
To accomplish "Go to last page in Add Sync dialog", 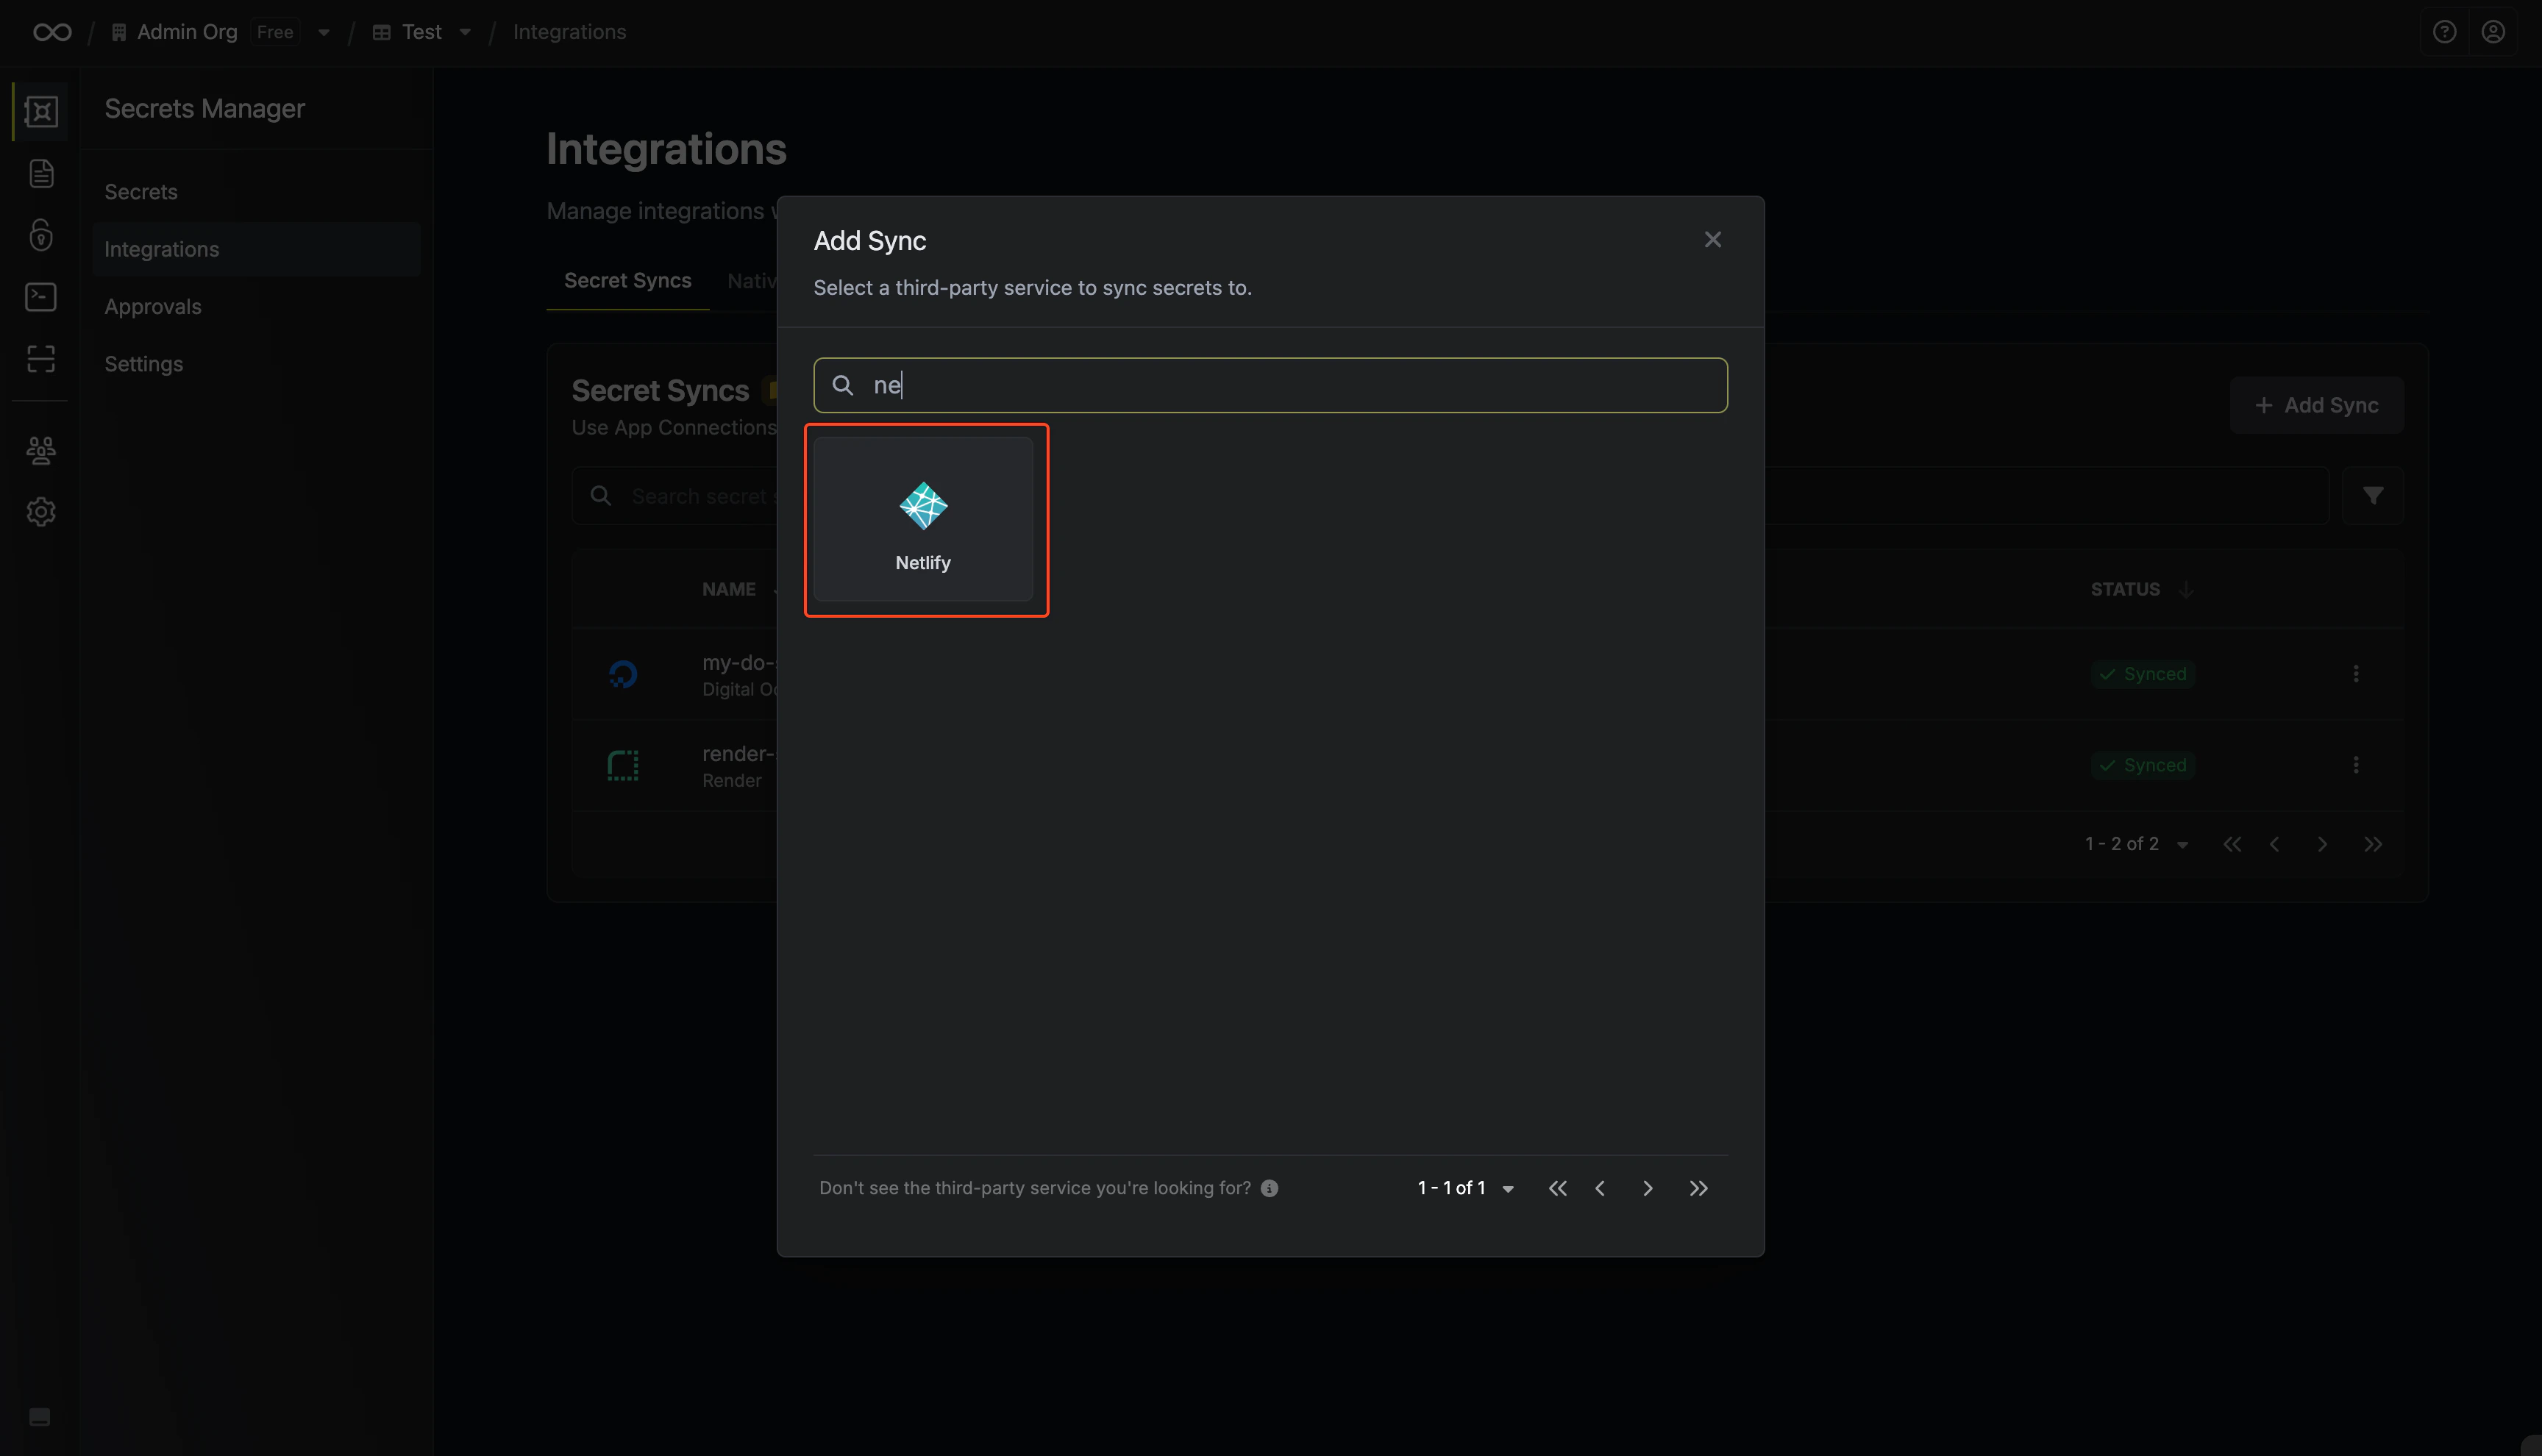I will click(1698, 1188).
